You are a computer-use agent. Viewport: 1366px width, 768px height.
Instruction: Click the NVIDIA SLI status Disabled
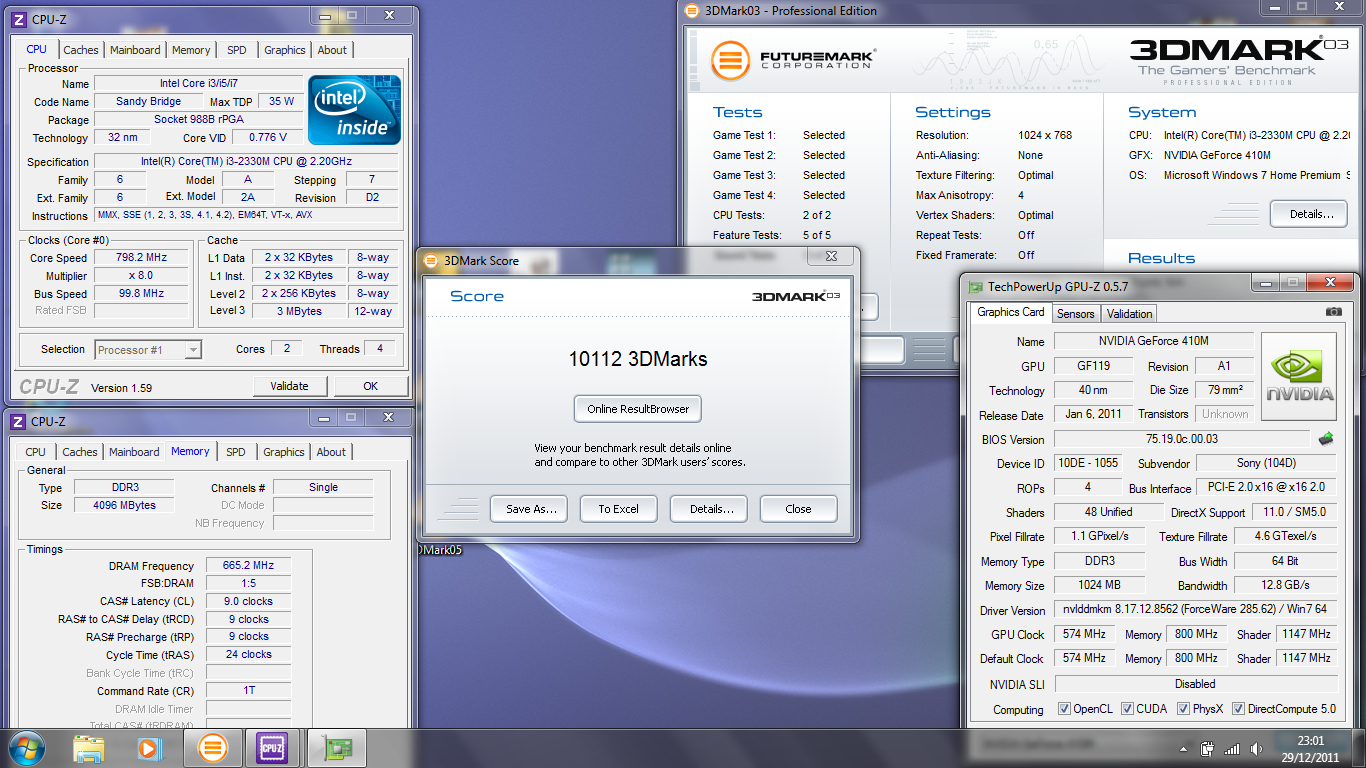pos(1195,684)
